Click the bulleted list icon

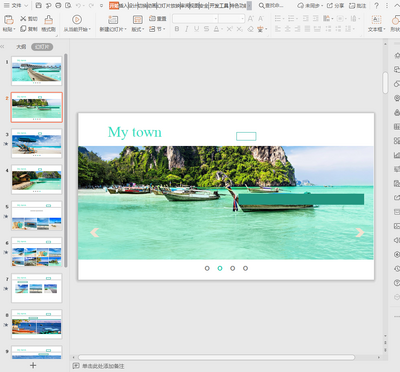(x=278, y=19)
